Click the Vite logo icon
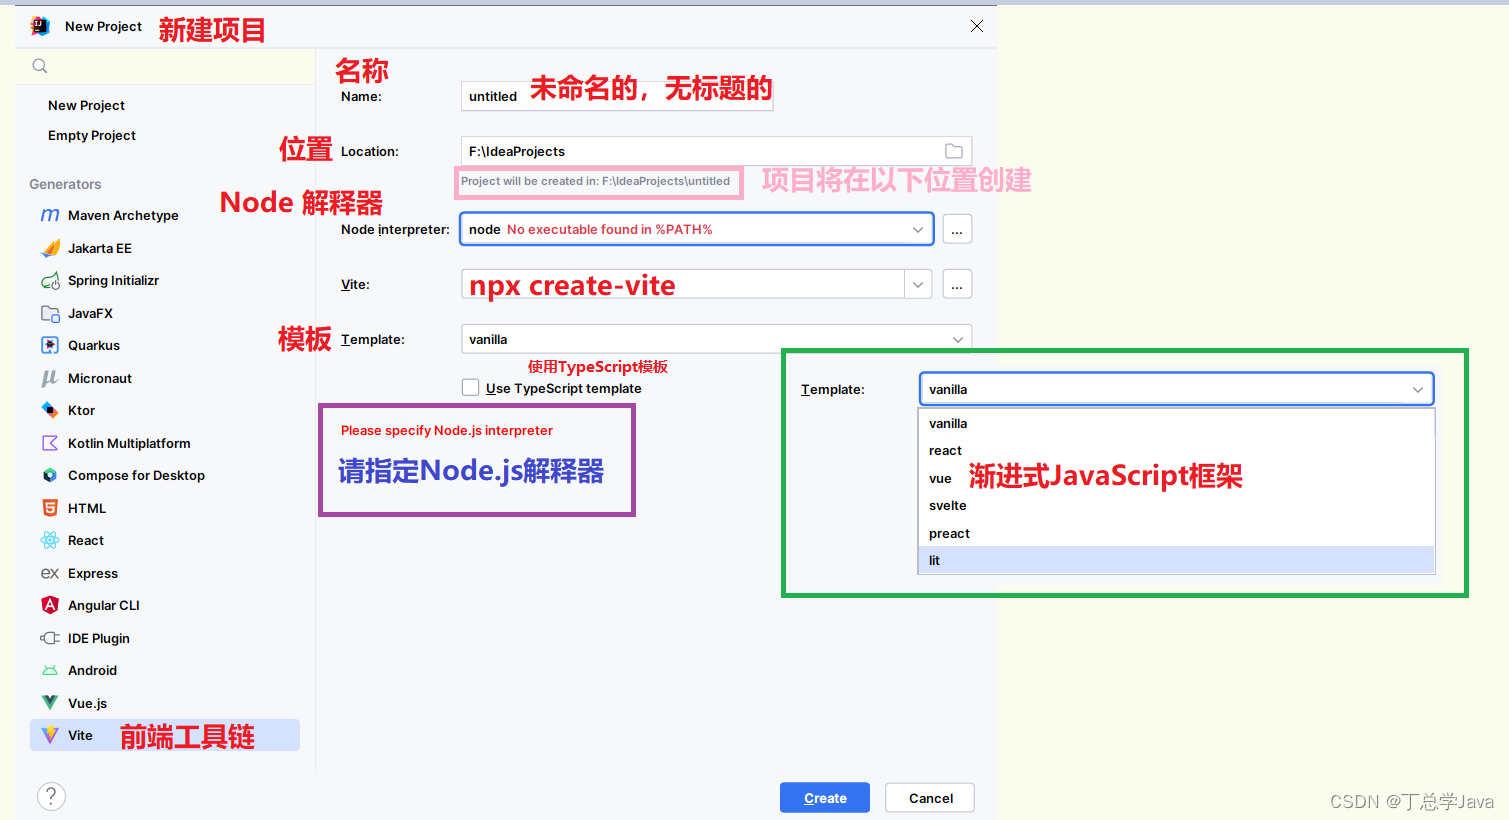This screenshot has width=1509, height=820. [x=50, y=735]
